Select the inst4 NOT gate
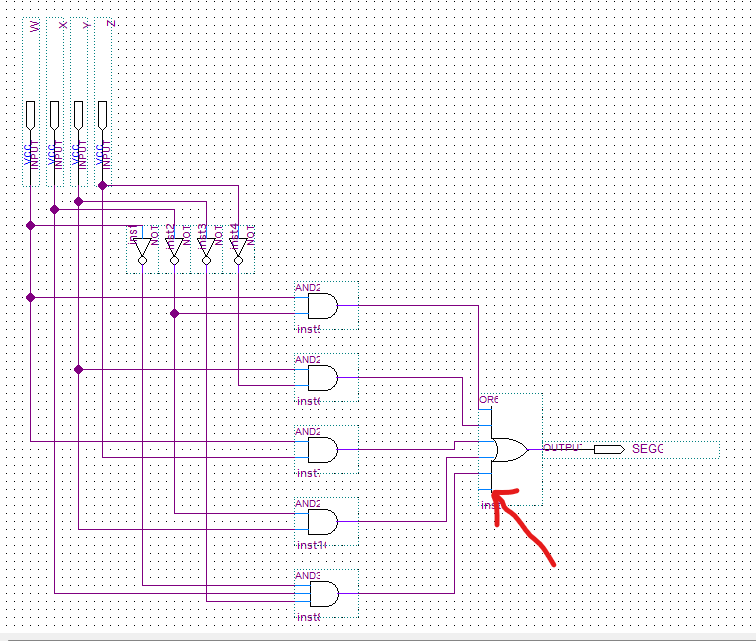 [x=238, y=249]
